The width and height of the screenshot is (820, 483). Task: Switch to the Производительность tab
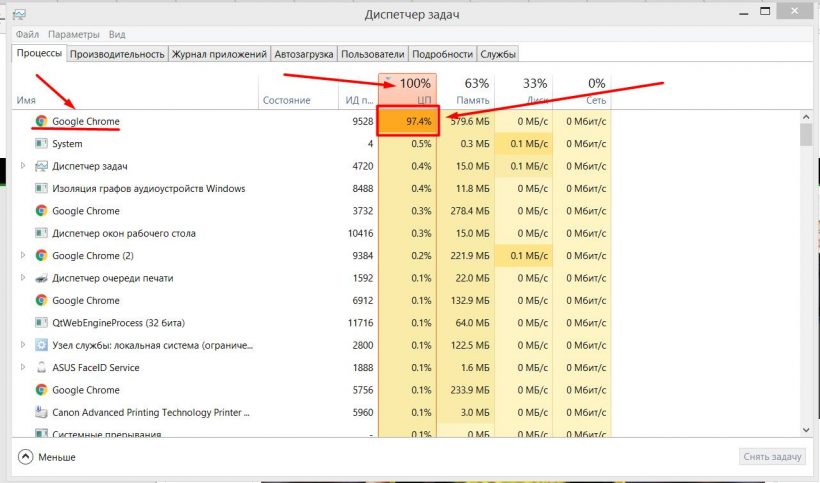click(117, 54)
